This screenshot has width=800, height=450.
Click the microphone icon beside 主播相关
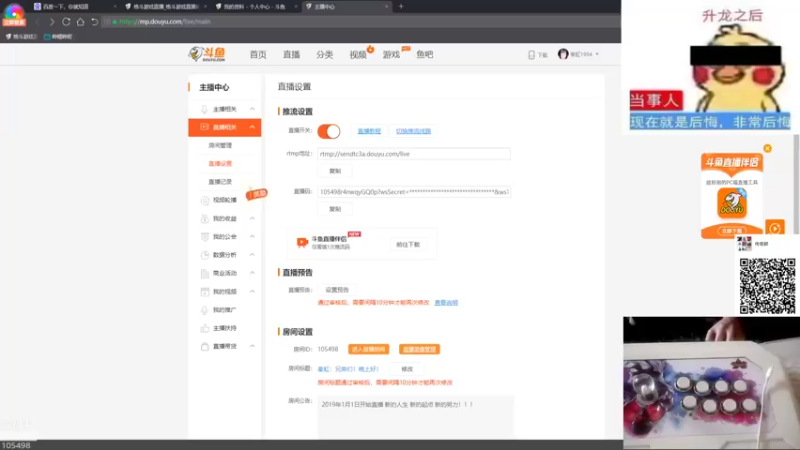tap(204, 109)
